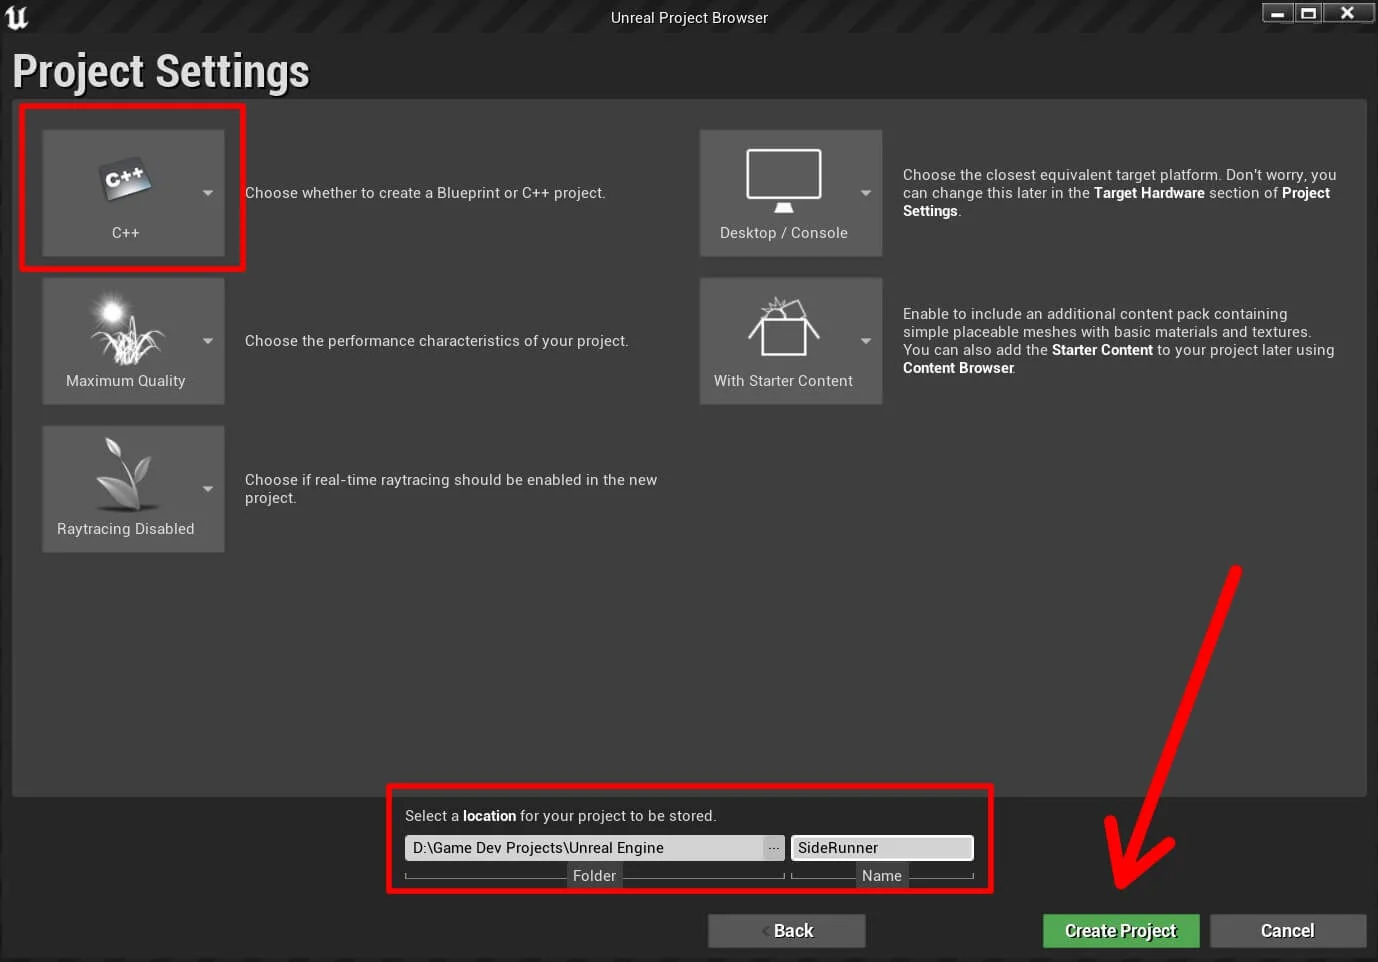
Task: Open the Desktop / Console dropdown arrow
Action: [866, 193]
